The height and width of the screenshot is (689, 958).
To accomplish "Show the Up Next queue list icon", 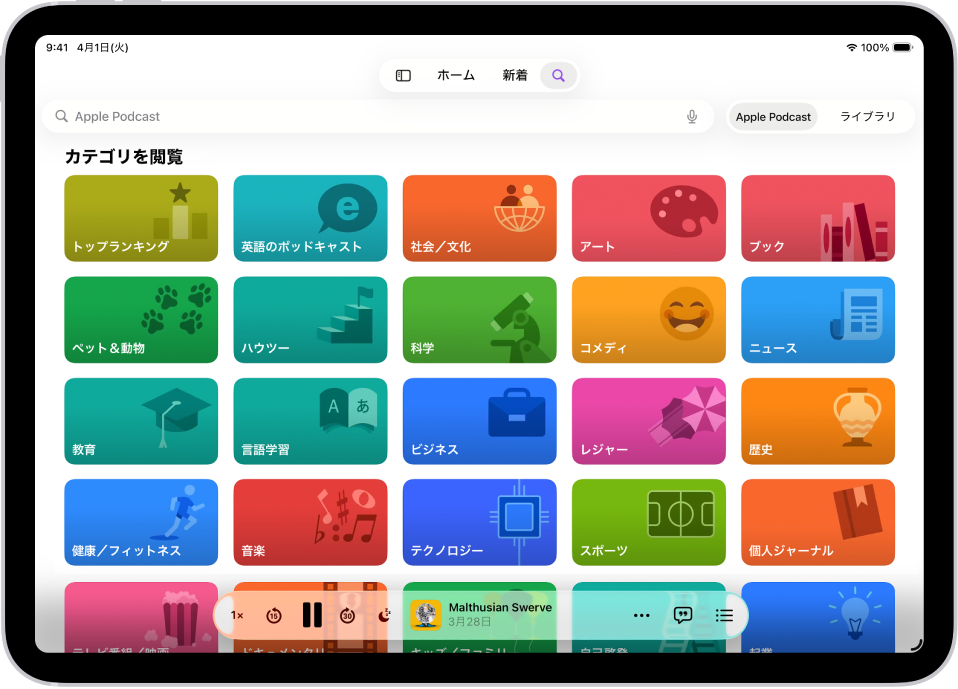I will pos(724,615).
